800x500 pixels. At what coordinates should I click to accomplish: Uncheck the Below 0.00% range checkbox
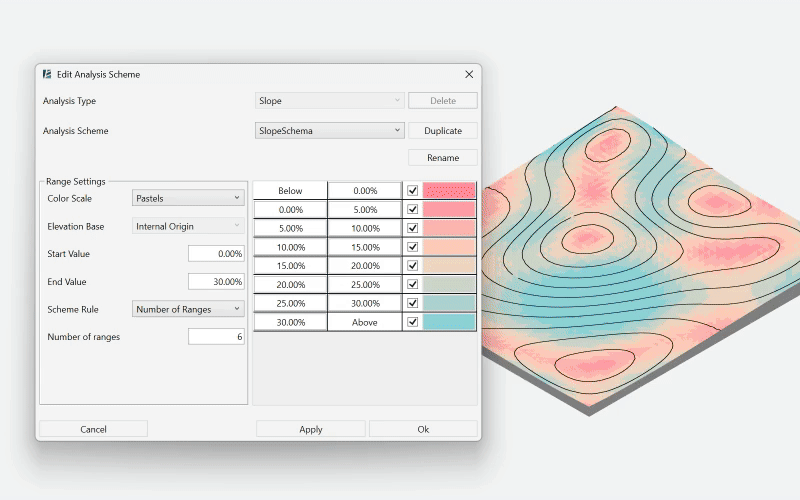(412, 190)
